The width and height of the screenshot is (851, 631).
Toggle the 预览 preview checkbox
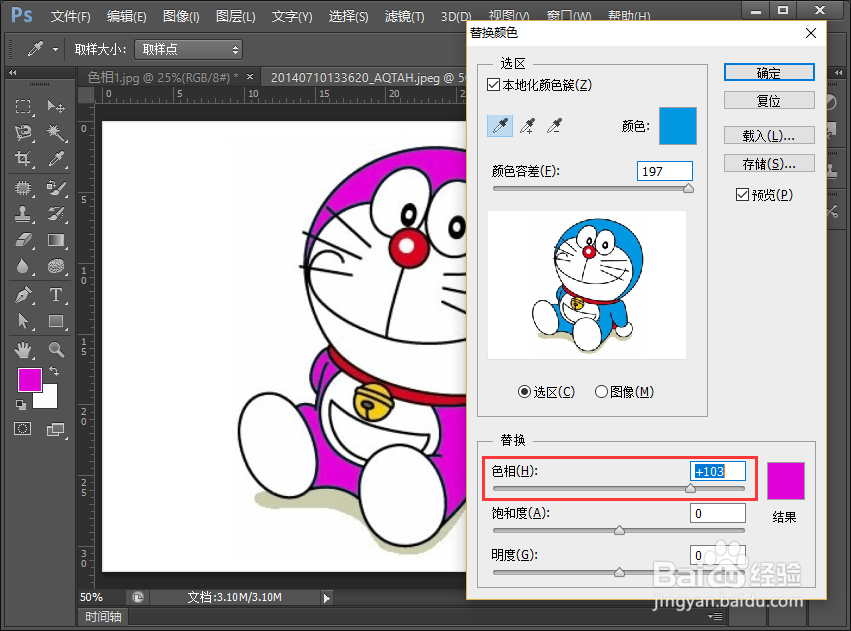tap(742, 194)
